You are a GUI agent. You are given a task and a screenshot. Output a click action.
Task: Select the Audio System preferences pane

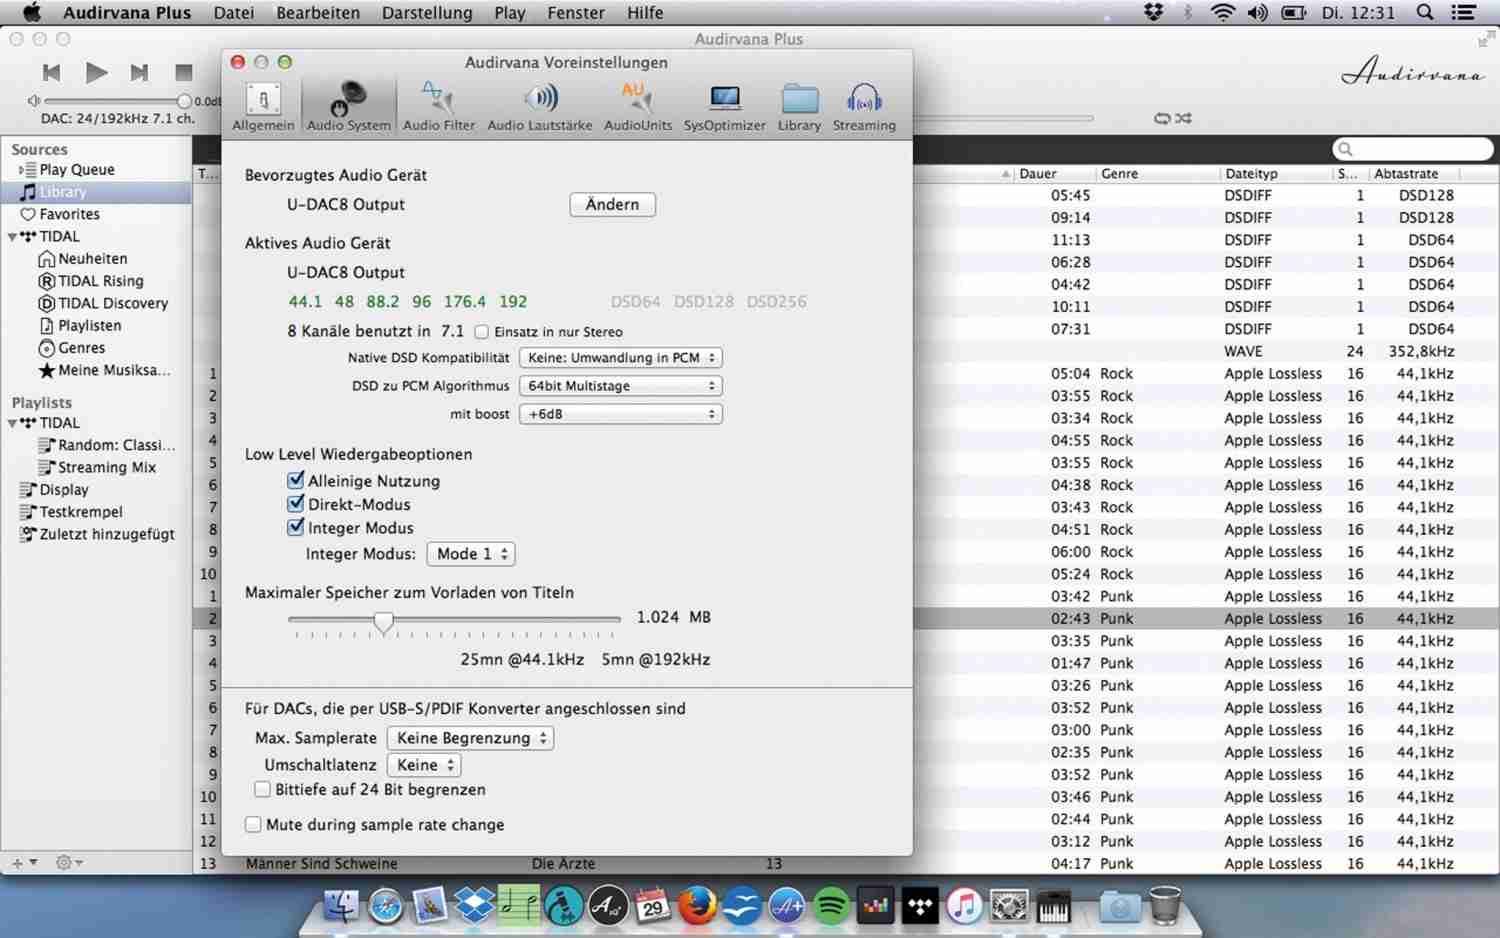point(348,107)
